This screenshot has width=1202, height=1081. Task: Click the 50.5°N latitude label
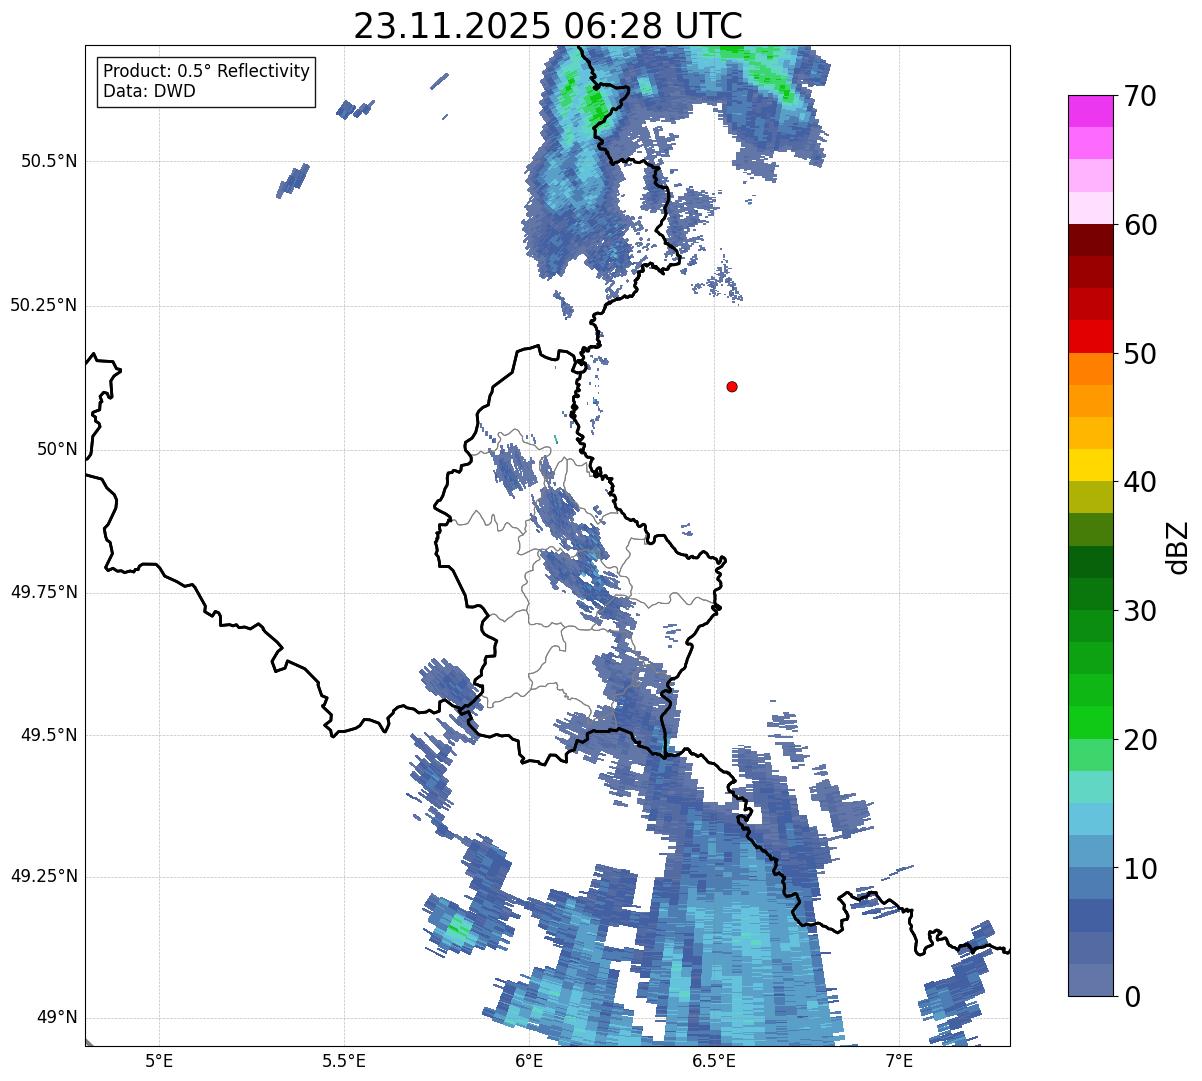point(49,161)
